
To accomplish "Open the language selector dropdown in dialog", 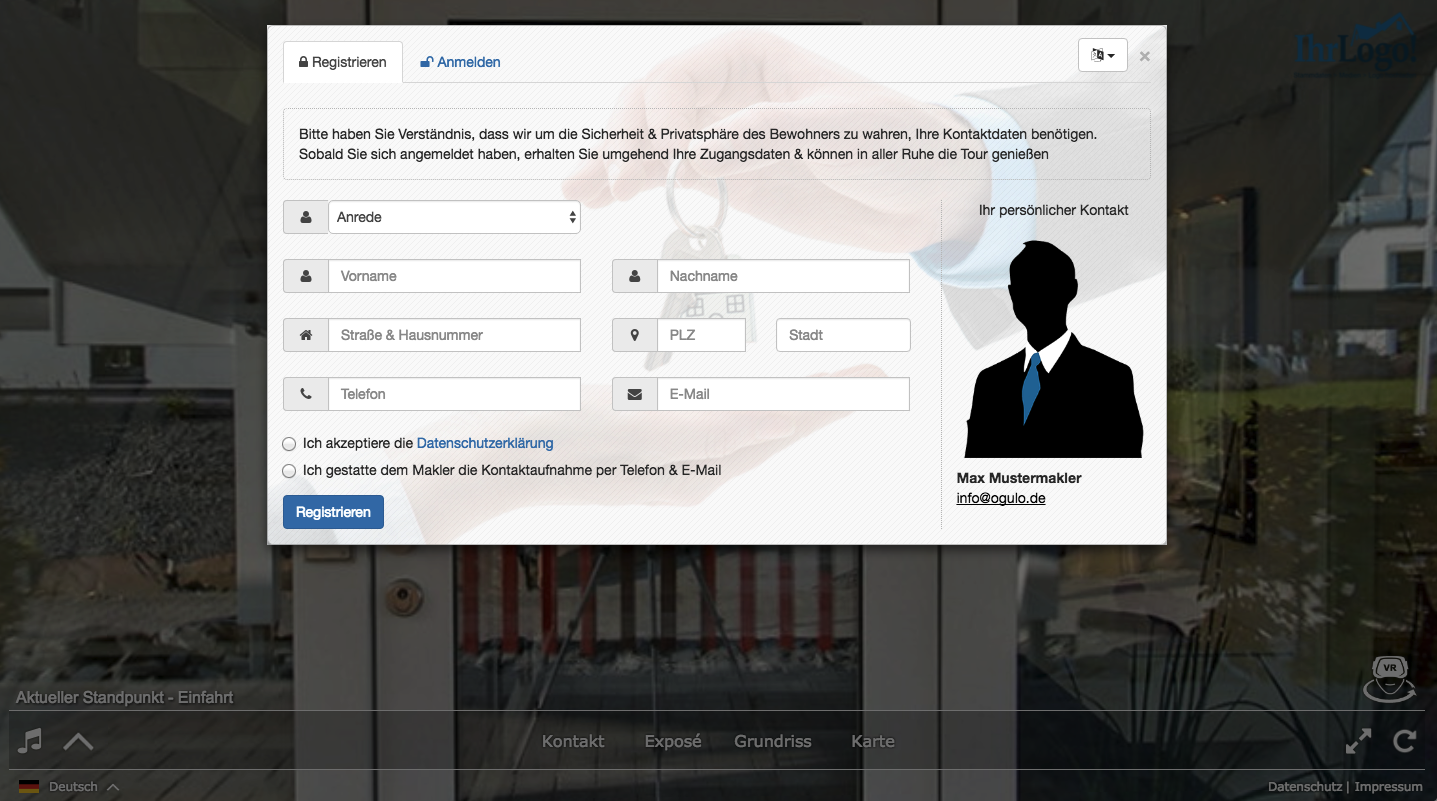I will click(1102, 55).
